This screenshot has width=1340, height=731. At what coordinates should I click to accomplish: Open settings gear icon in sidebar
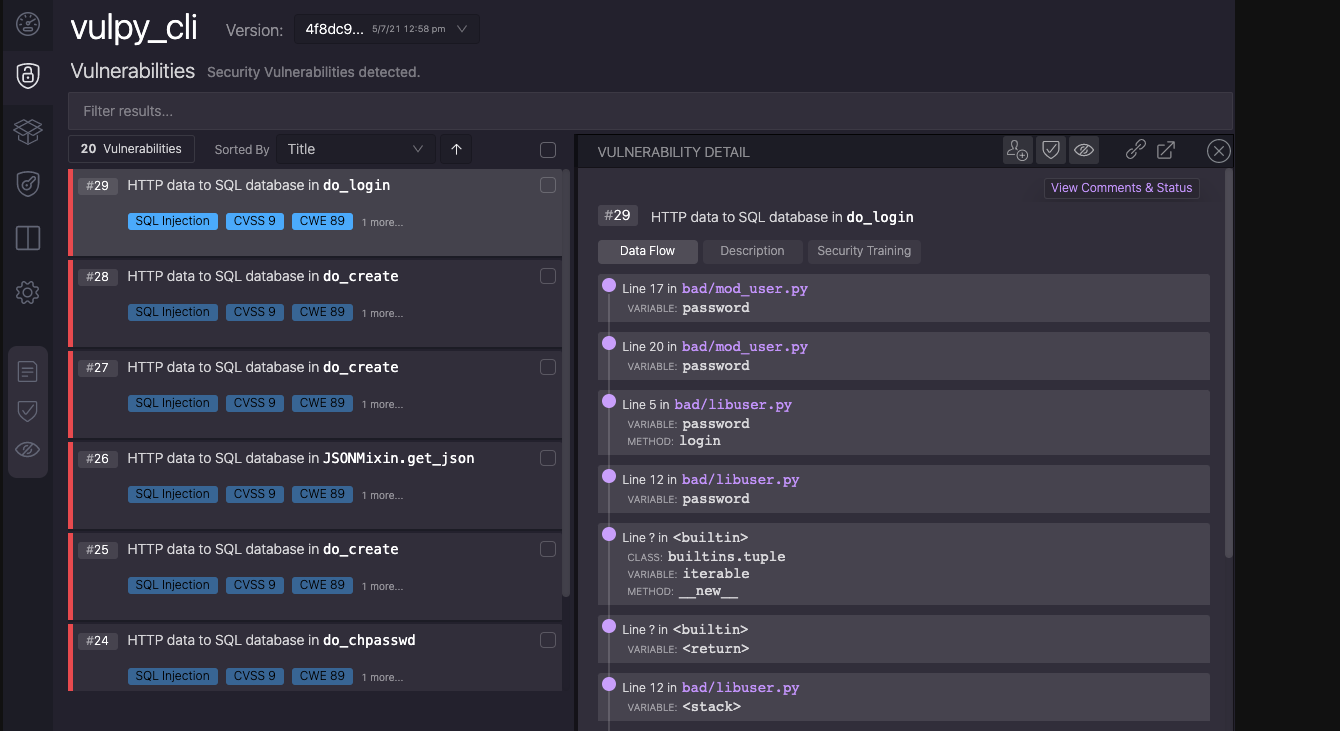pos(28,292)
